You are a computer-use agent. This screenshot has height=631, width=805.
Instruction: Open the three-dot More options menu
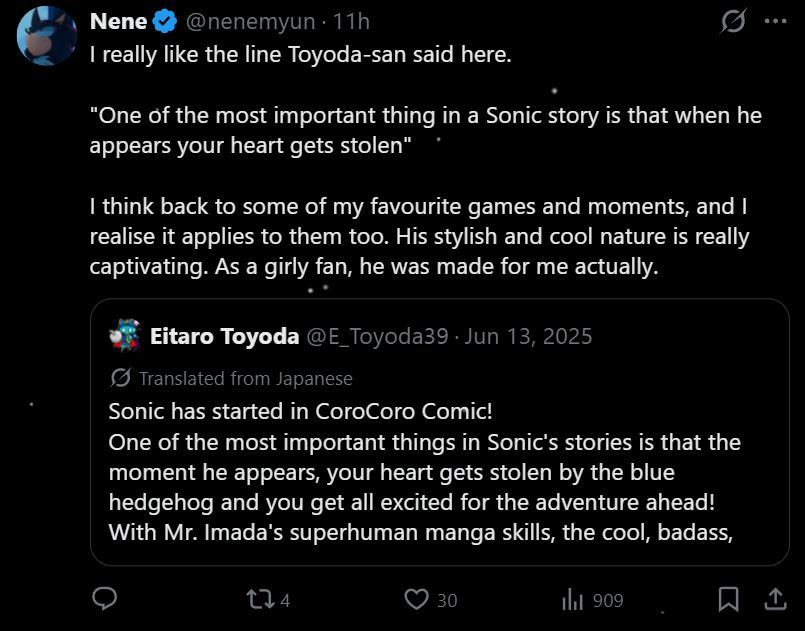[775, 21]
